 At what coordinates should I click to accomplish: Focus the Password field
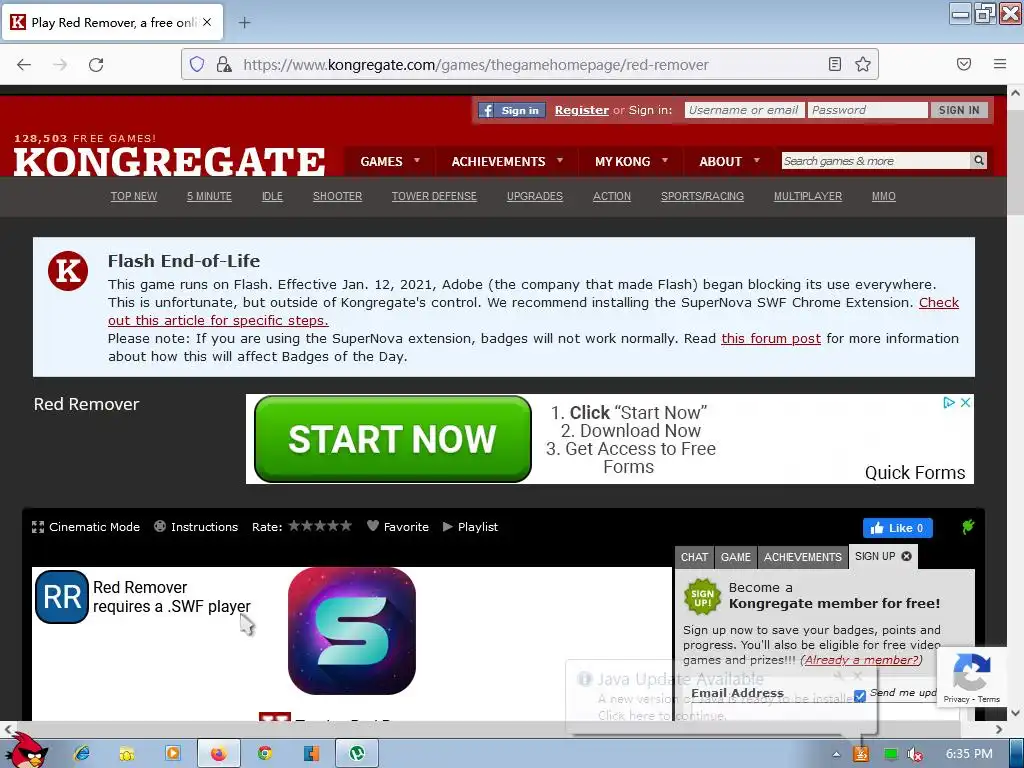[867, 110]
